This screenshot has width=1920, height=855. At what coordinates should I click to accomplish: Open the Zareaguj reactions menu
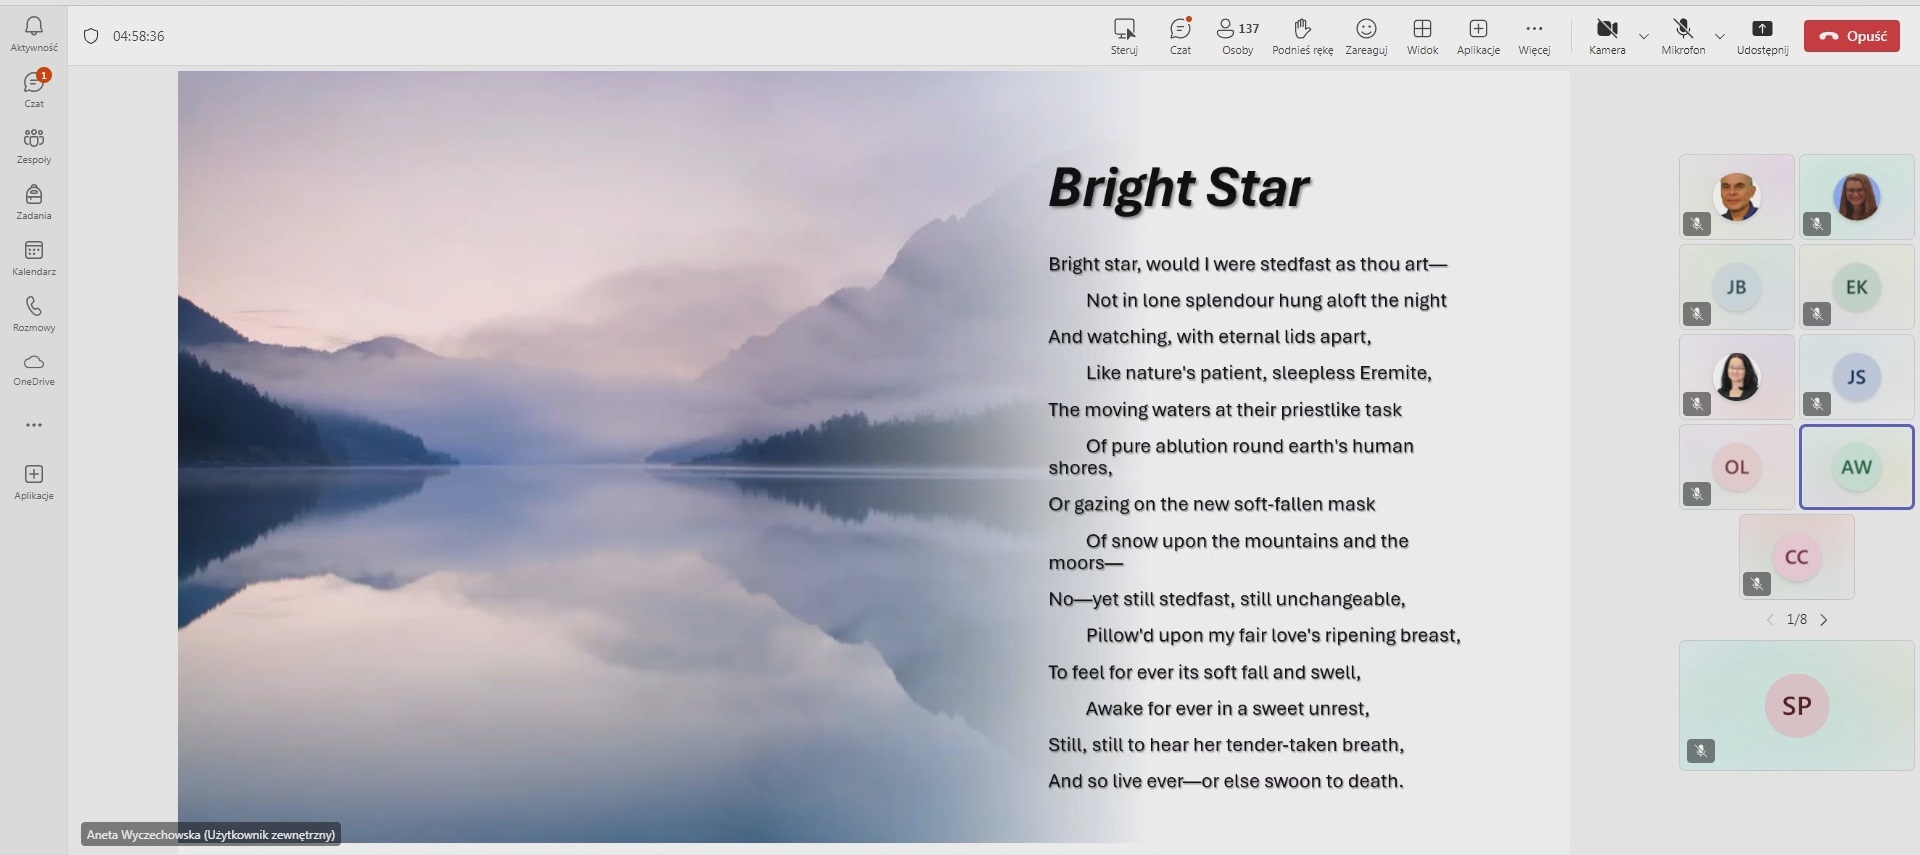click(1366, 36)
